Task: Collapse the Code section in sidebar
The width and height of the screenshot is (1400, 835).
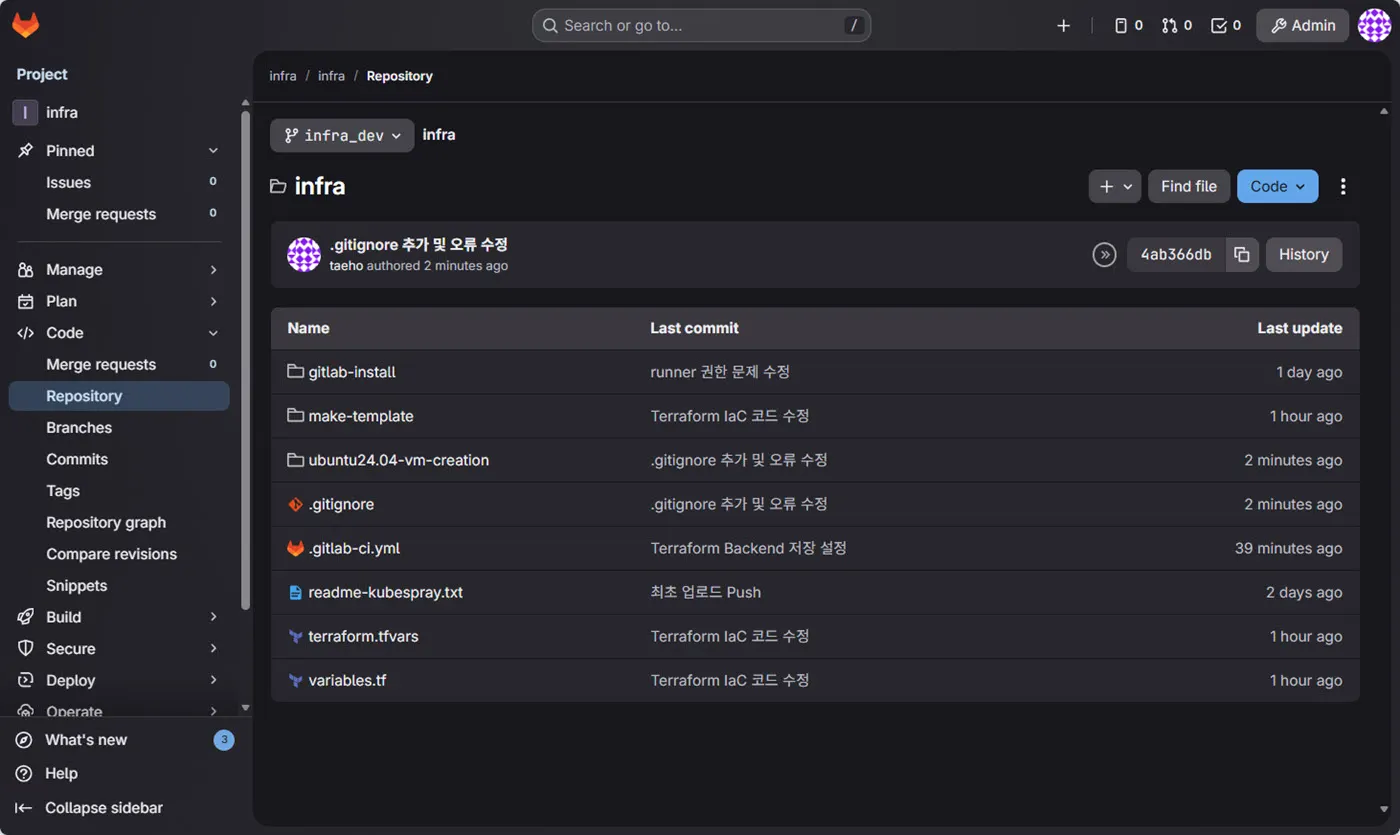Action: [119, 333]
